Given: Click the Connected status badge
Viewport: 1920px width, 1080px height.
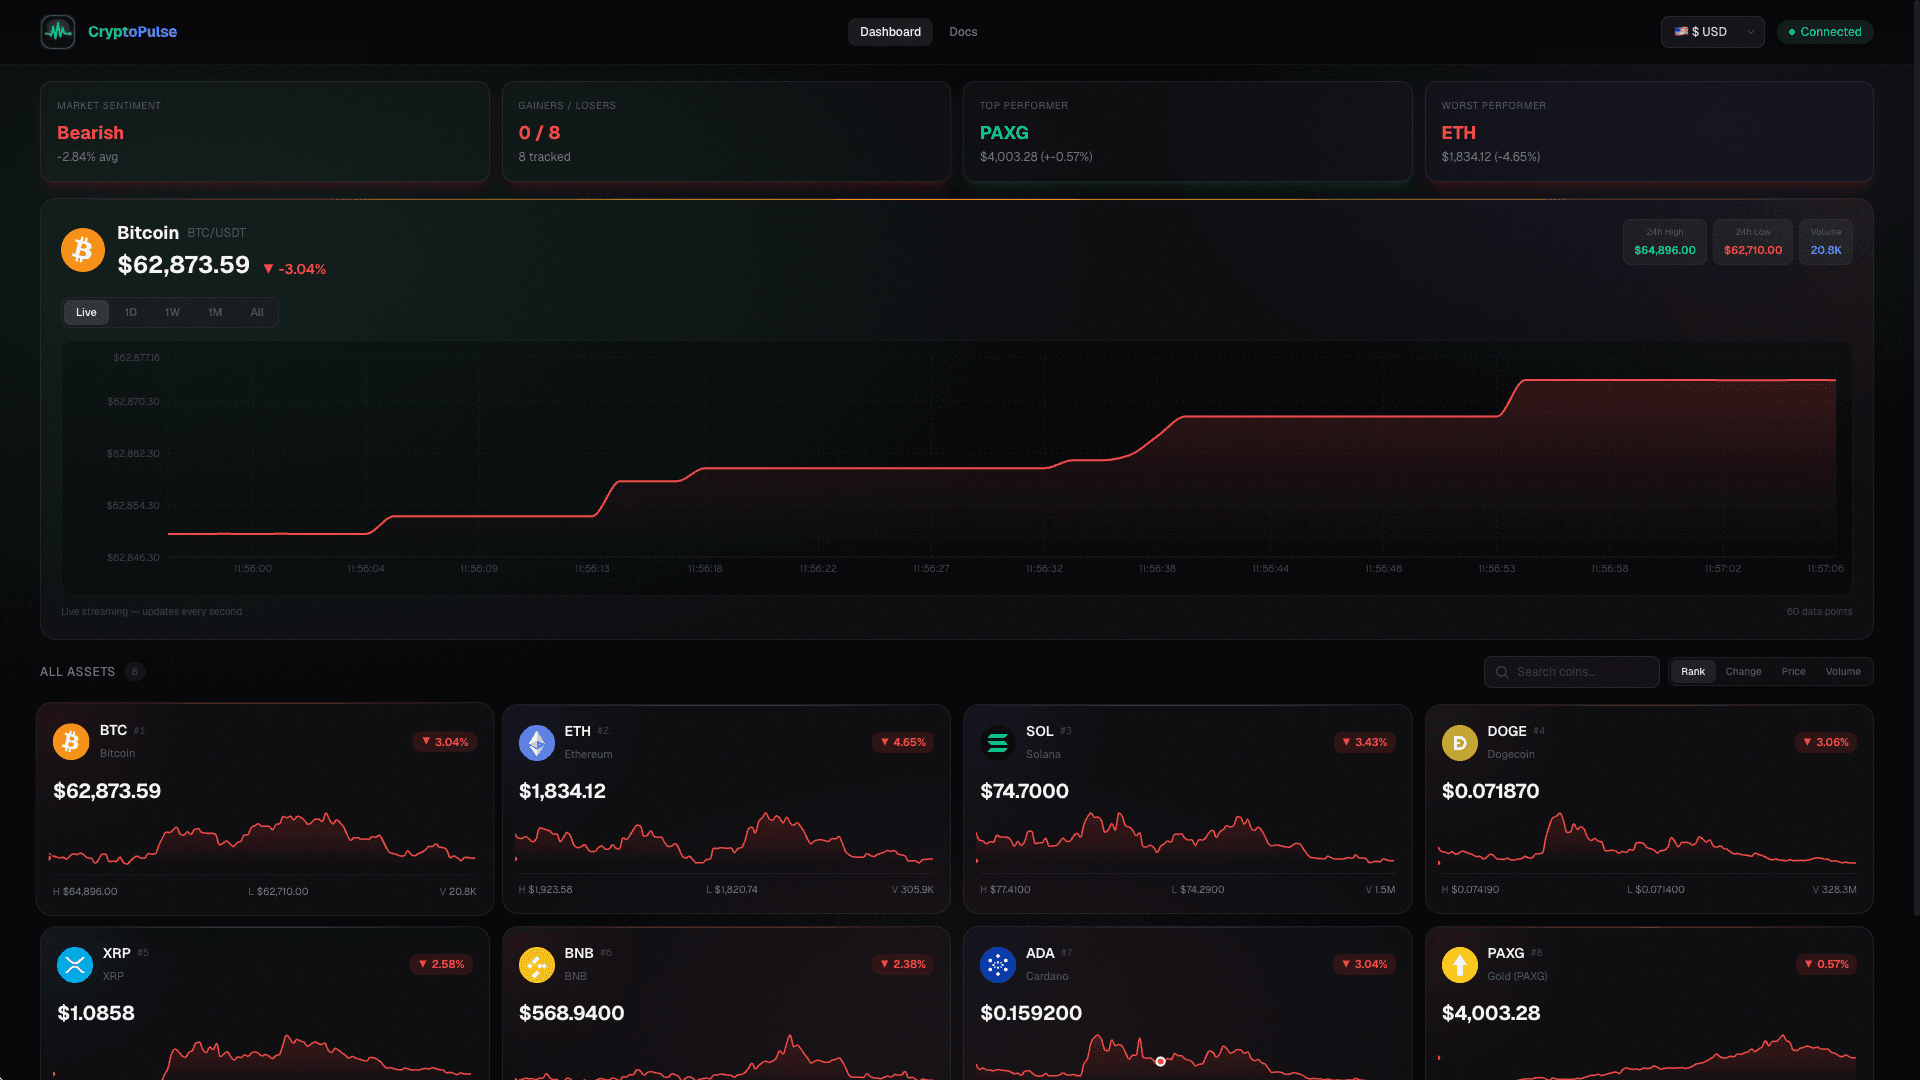Looking at the screenshot, I should tap(1825, 32).
